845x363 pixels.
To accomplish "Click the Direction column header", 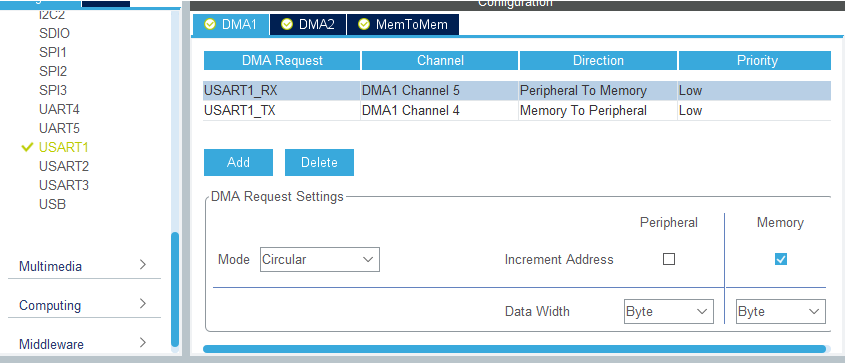I will [x=598, y=60].
